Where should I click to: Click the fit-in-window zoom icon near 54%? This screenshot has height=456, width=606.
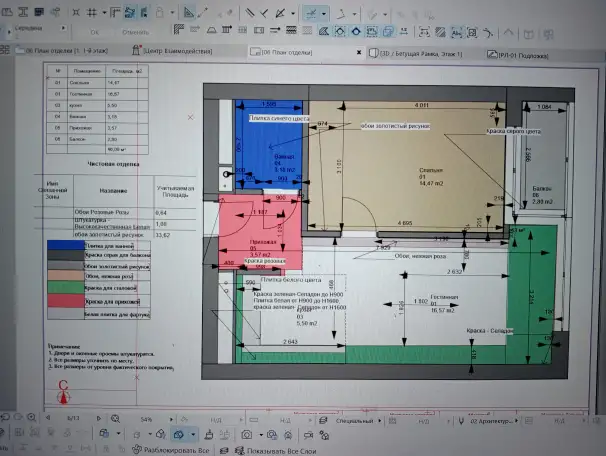(x=115, y=419)
